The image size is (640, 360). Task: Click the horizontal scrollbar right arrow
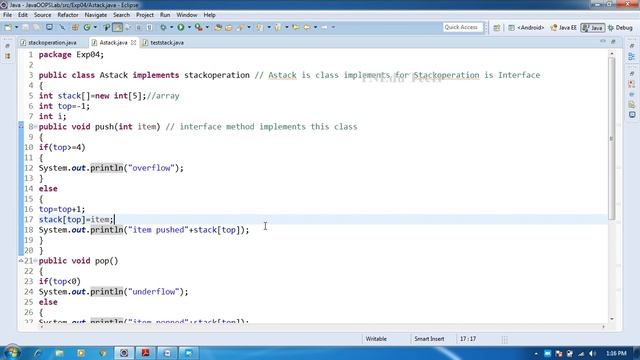click(603, 327)
